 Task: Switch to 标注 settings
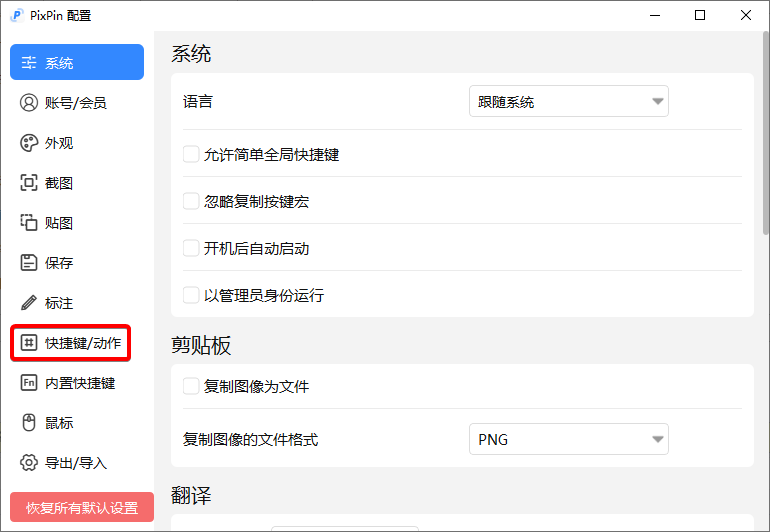coord(77,303)
